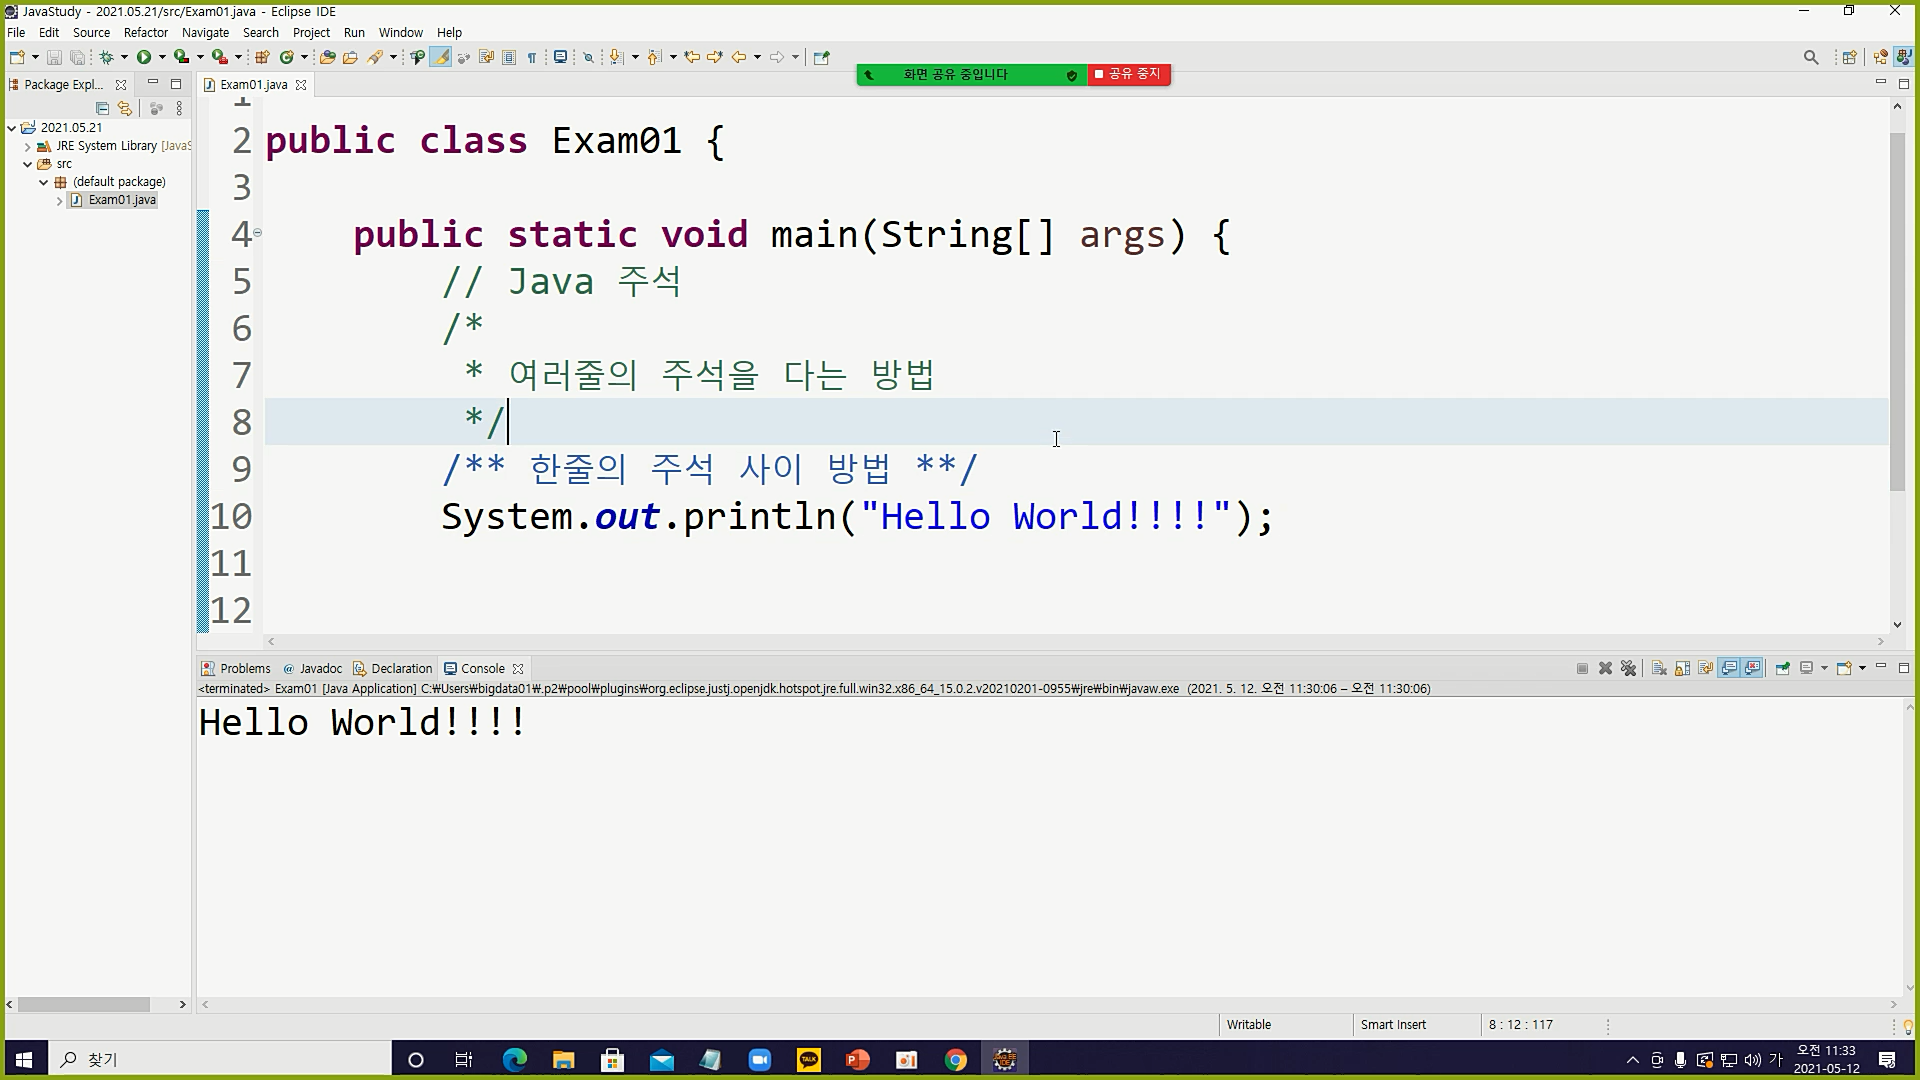Click the green Run button in toolbar

(x=144, y=57)
